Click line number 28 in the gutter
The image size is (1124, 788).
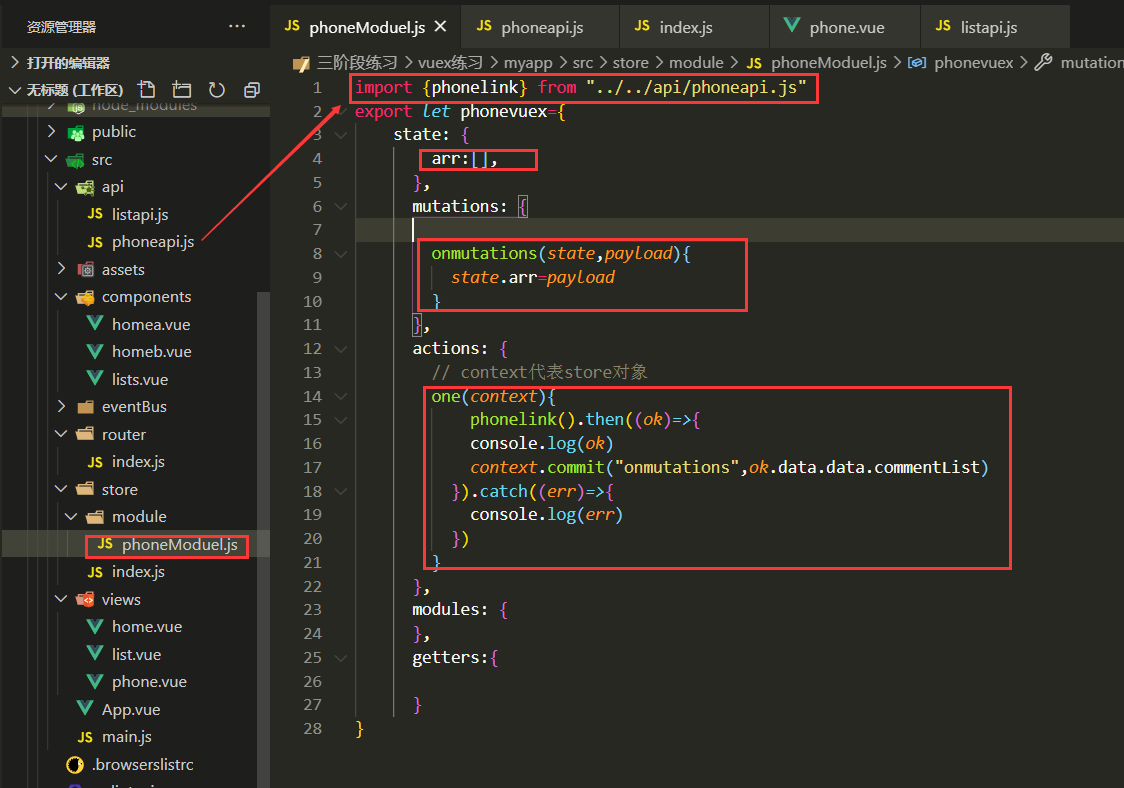[313, 728]
